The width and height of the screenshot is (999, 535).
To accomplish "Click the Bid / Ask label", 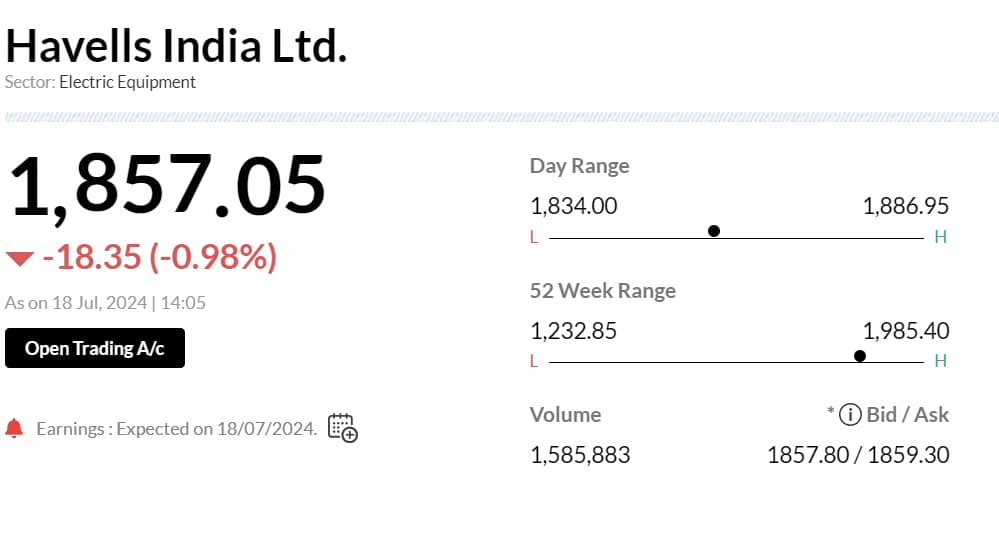I will pyautogui.click(x=909, y=414).
